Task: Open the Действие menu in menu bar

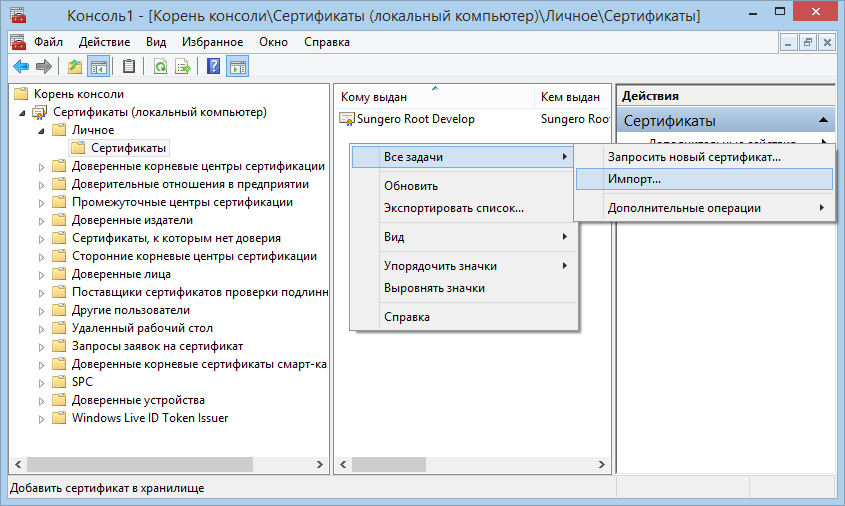Action: pyautogui.click(x=104, y=42)
